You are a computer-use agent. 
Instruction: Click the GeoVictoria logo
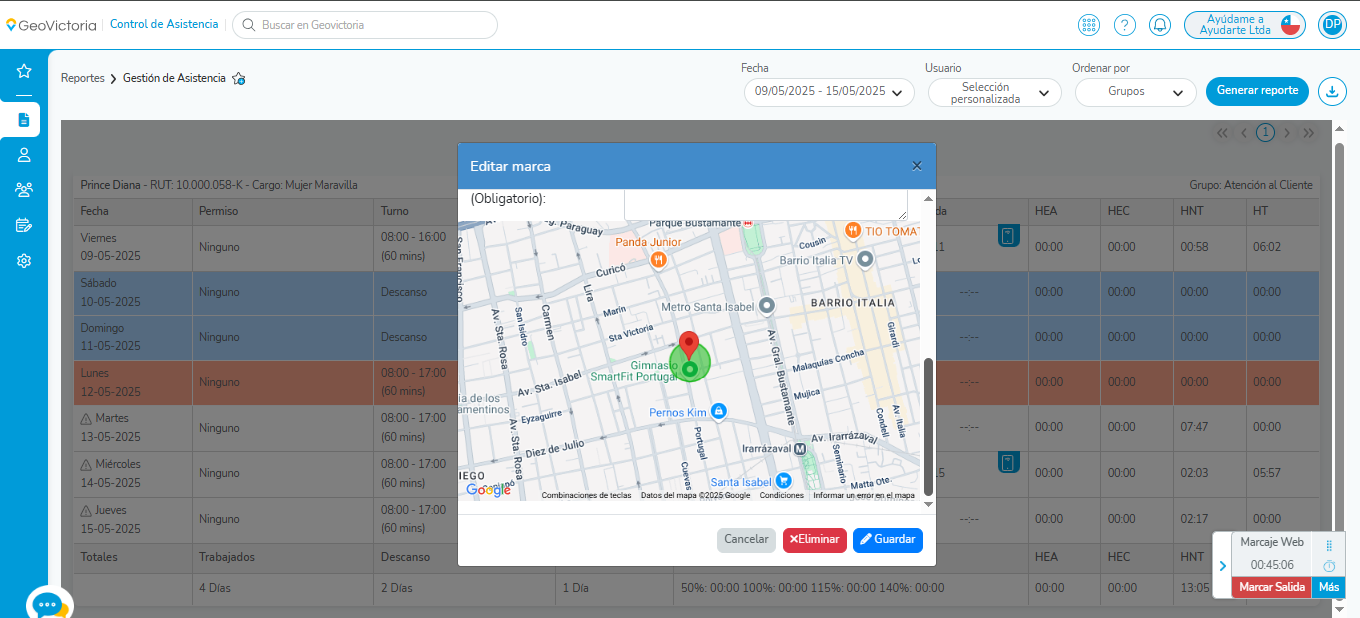click(50, 25)
